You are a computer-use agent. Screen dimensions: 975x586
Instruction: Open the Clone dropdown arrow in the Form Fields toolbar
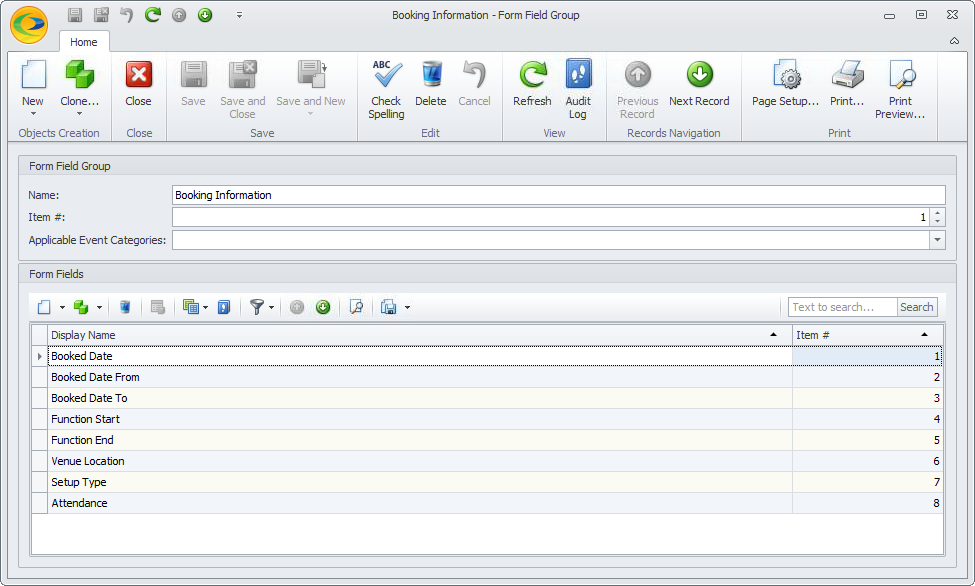point(99,307)
